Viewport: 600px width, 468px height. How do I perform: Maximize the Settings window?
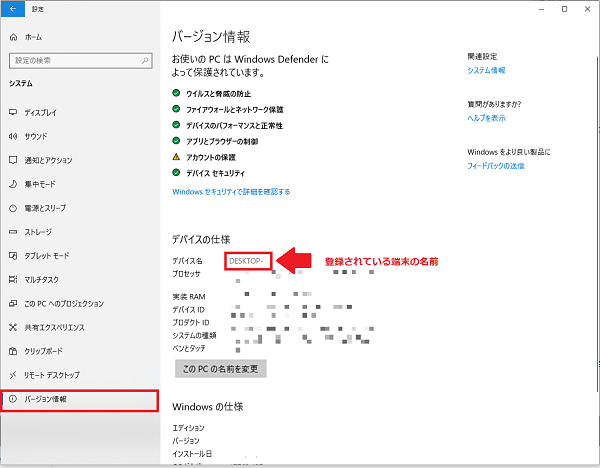point(564,9)
